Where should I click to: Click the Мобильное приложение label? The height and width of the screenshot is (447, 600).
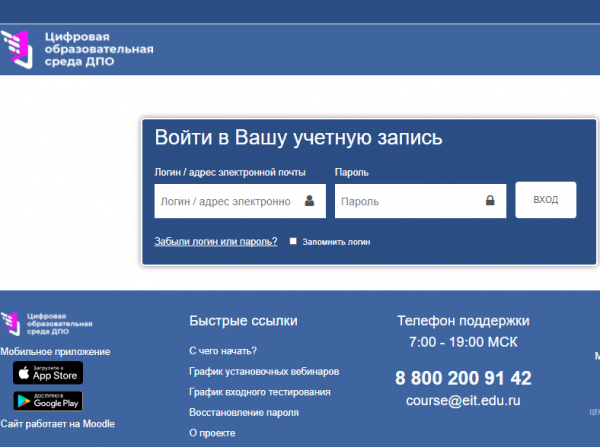coord(55,351)
